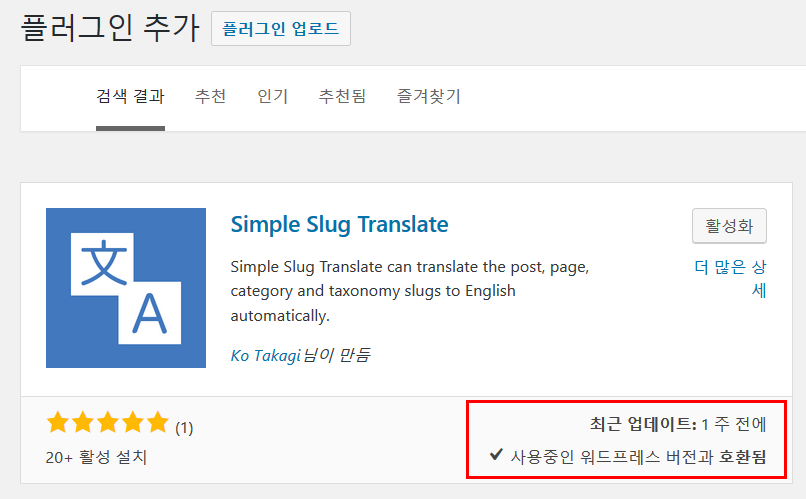
Task: Click the 플러그인 추가 page heading
Action: pos(110,28)
